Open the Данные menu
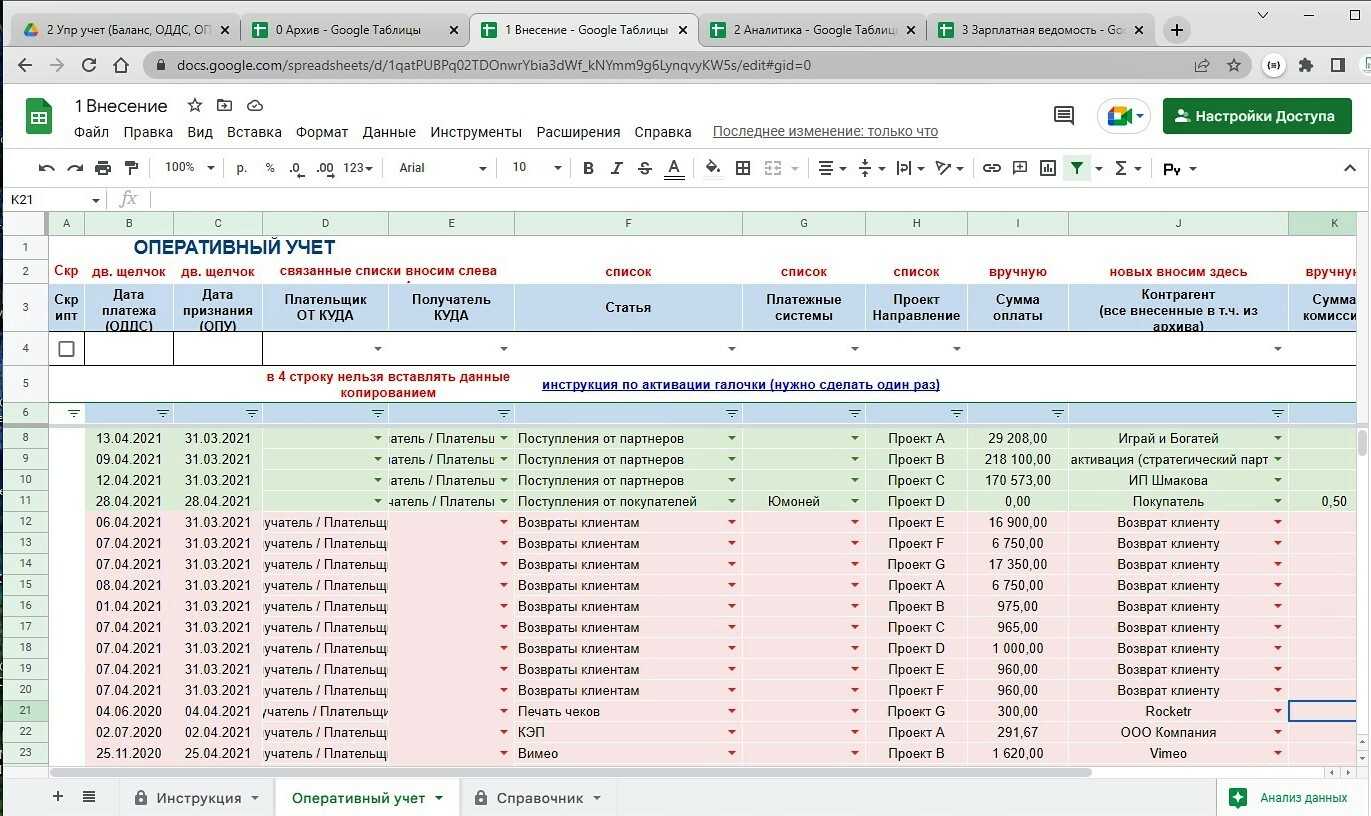 tap(389, 132)
